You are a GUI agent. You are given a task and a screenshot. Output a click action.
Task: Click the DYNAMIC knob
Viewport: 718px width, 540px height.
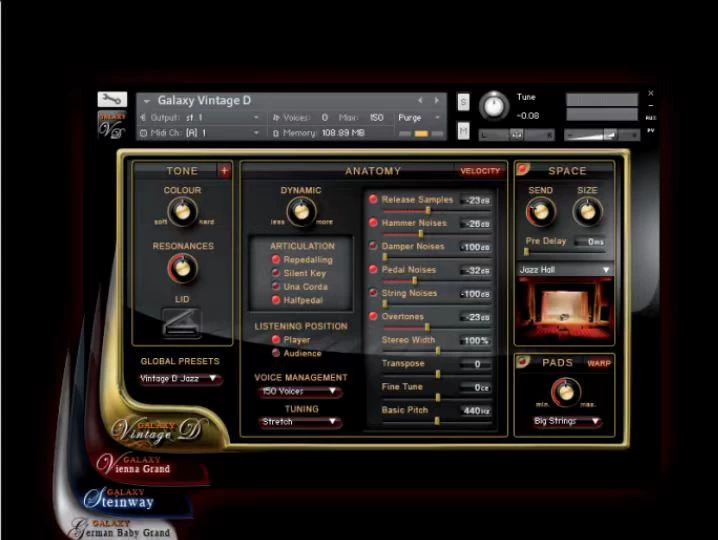(301, 212)
